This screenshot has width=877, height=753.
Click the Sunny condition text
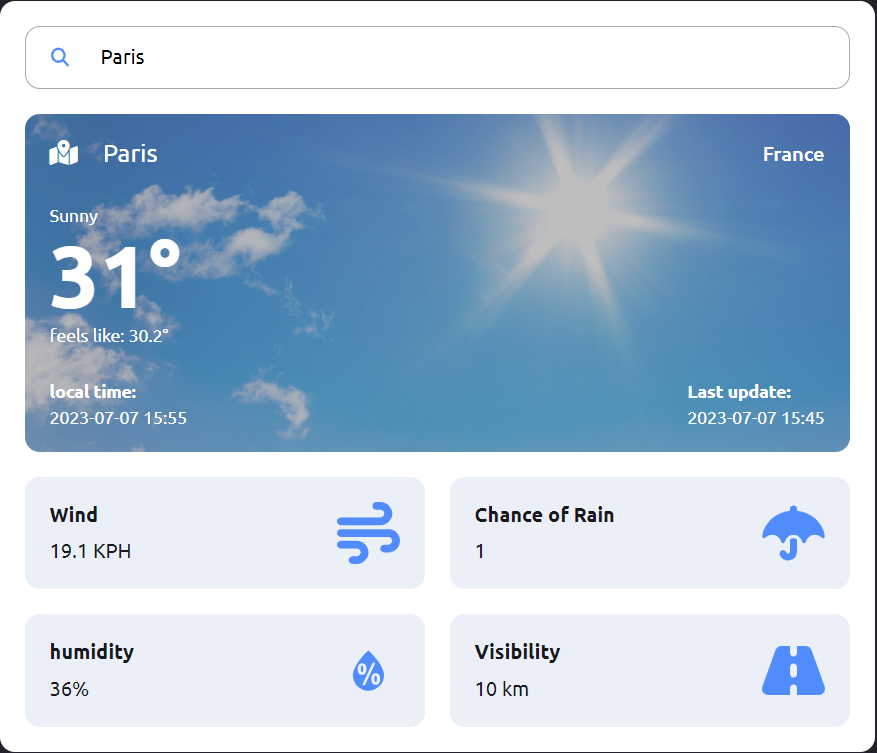point(73,217)
